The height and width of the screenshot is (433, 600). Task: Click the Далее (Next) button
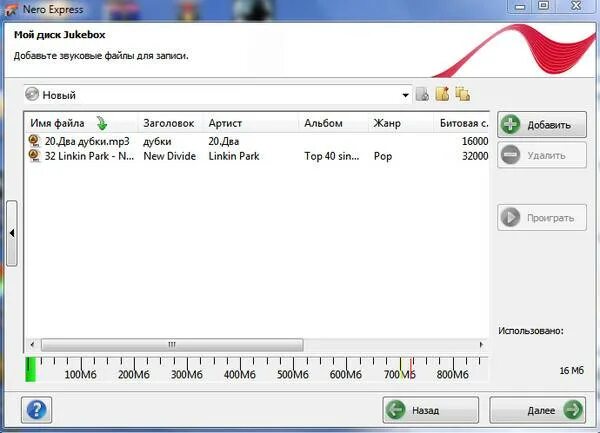(x=538, y=410)
